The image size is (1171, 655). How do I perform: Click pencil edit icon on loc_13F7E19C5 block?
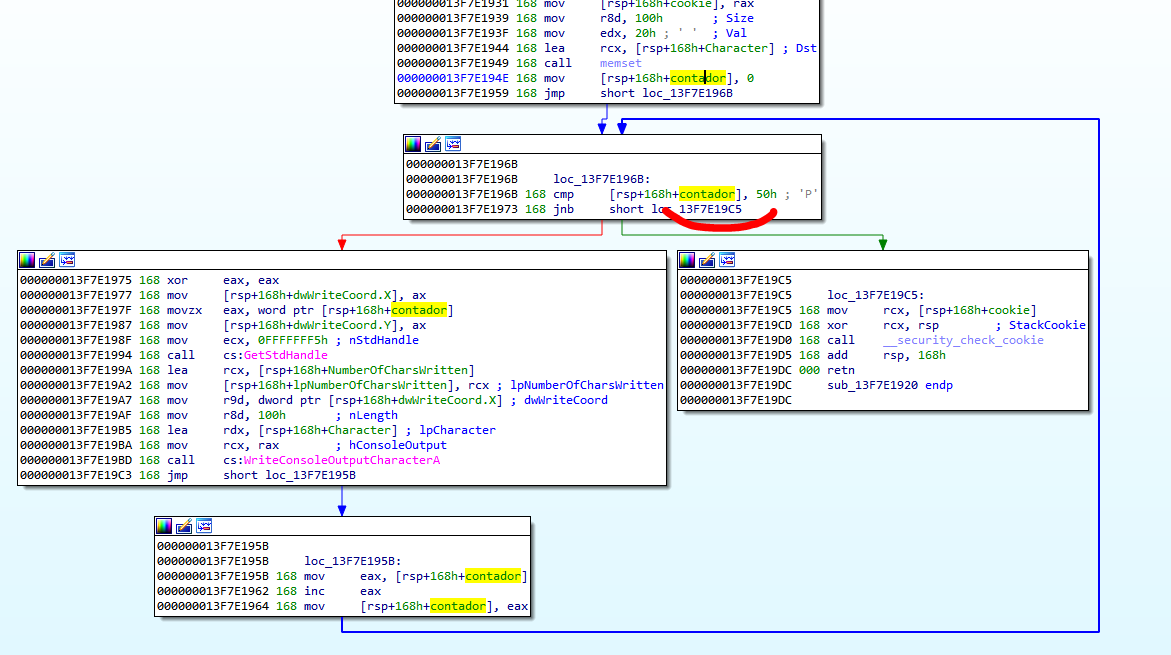[707, 260]
